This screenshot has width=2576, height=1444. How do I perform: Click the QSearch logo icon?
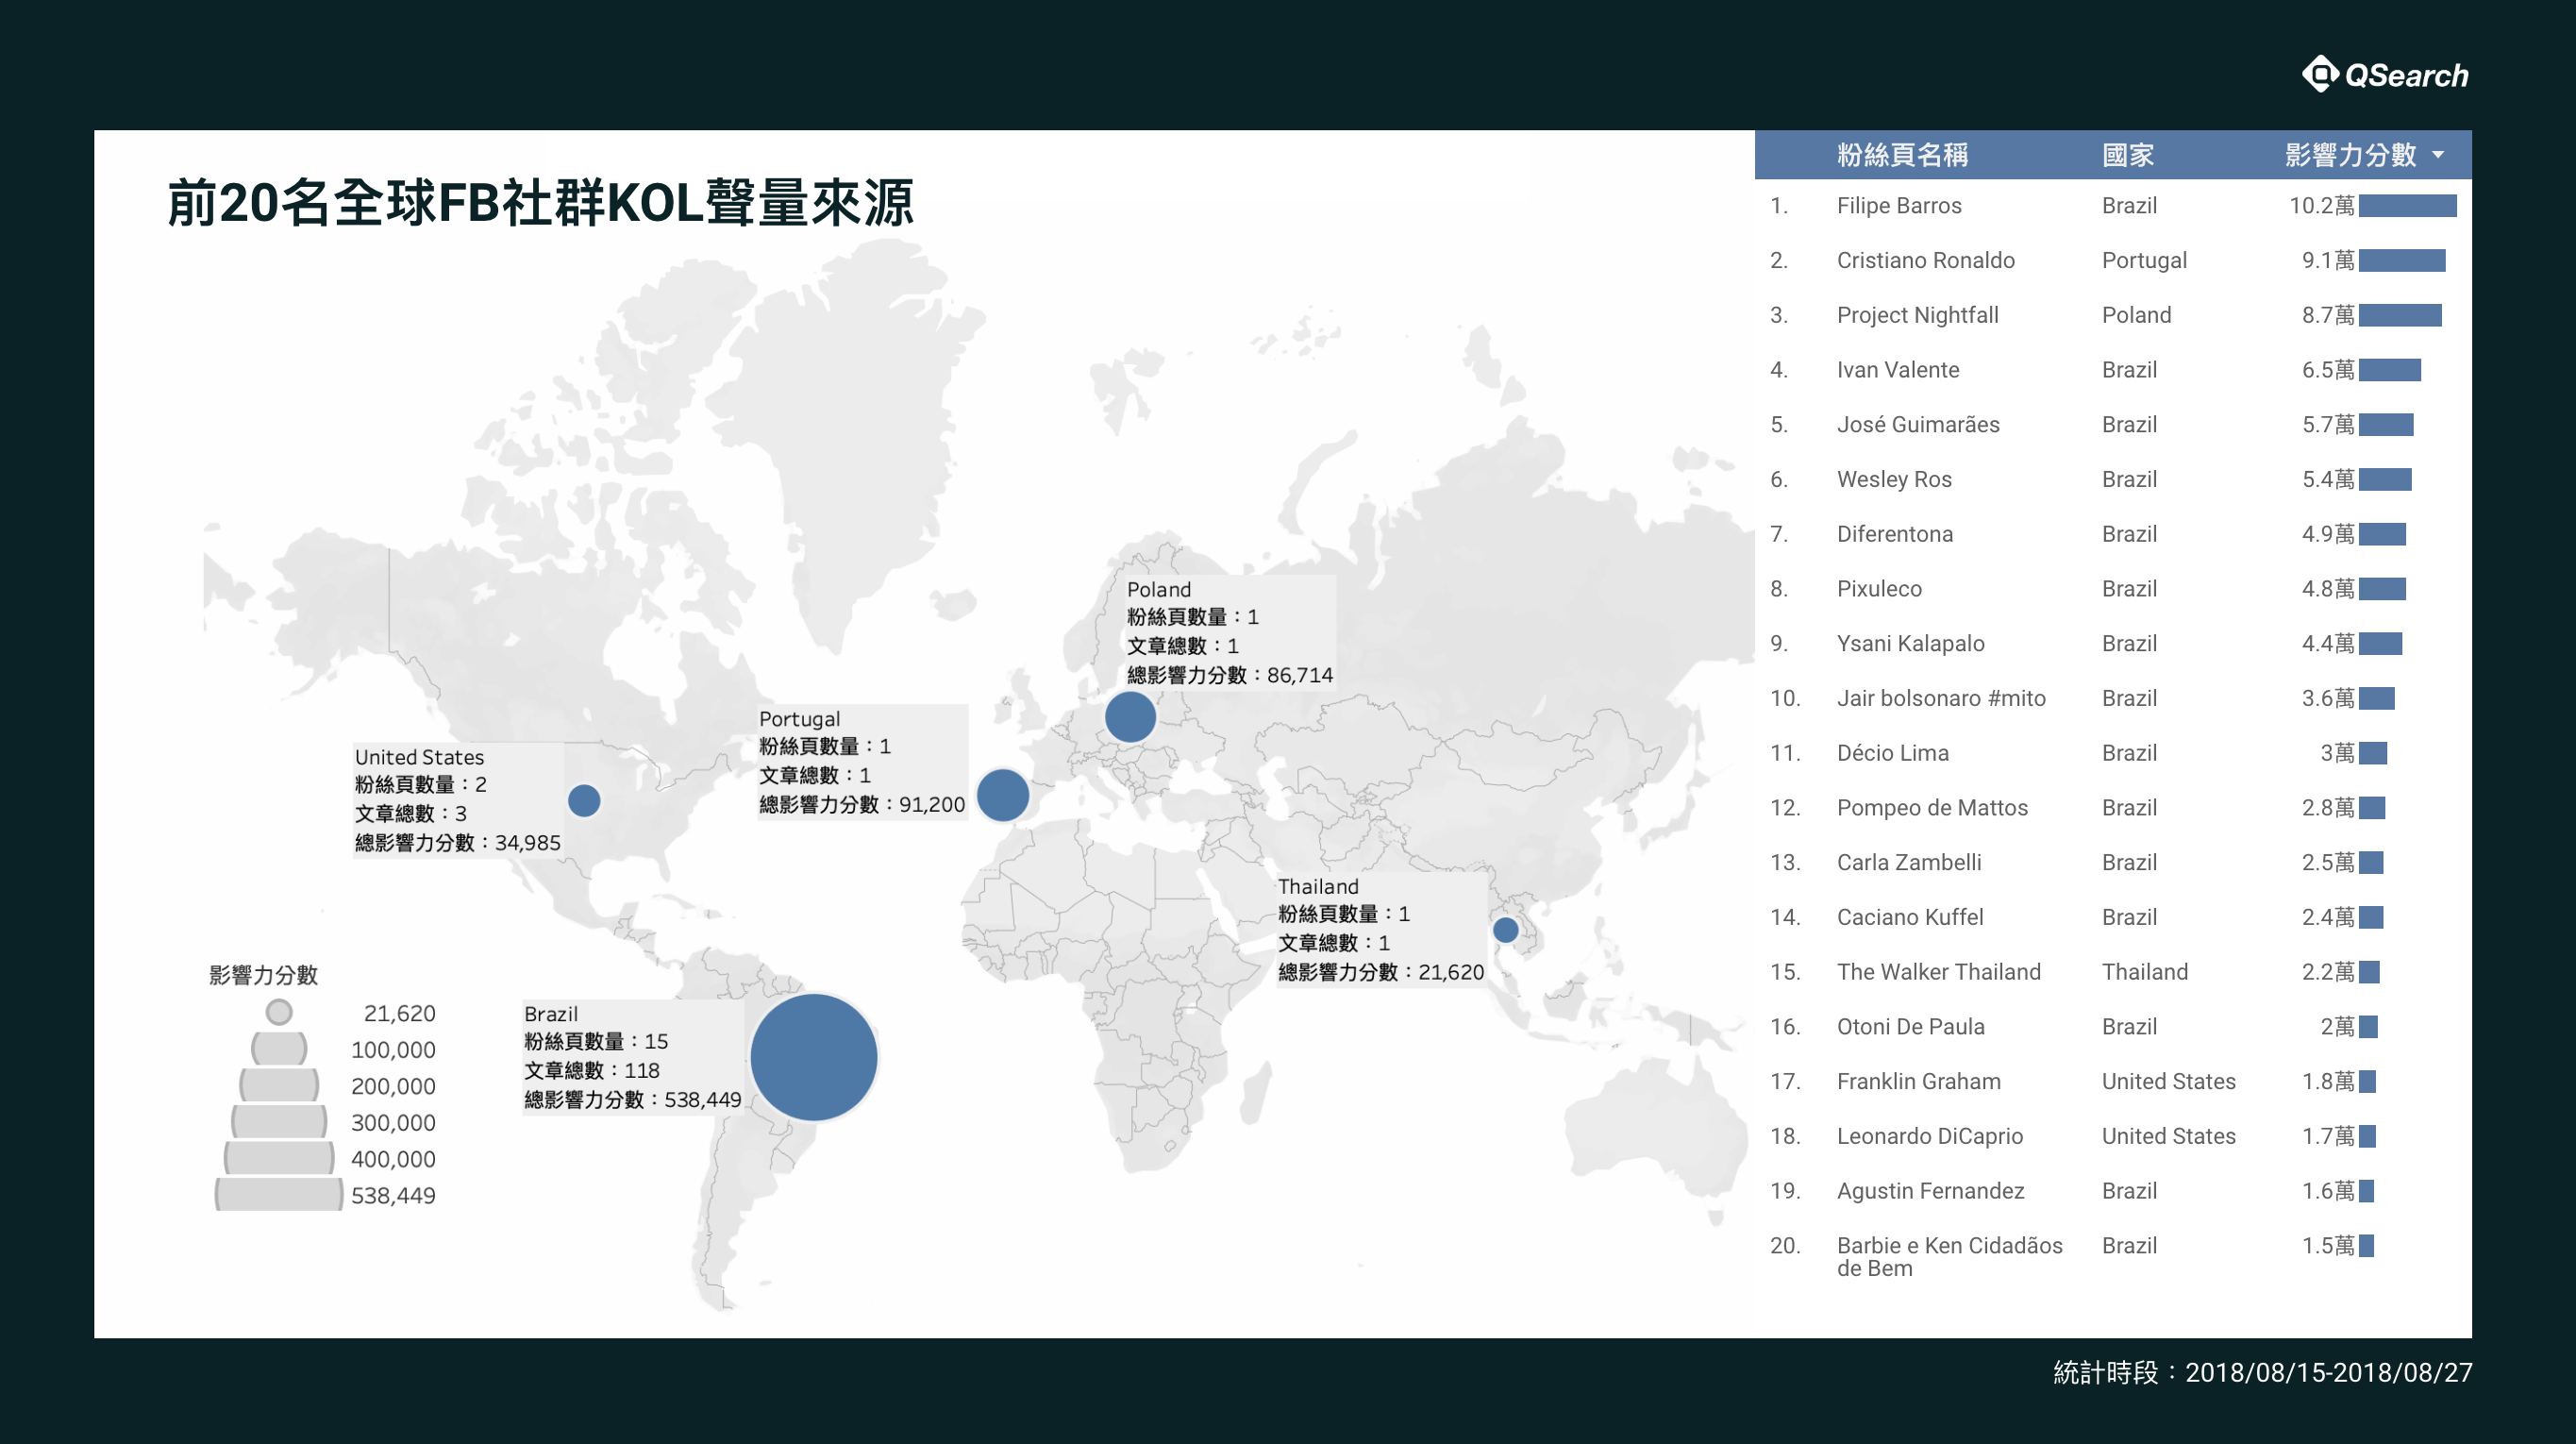pos(2320,74)
